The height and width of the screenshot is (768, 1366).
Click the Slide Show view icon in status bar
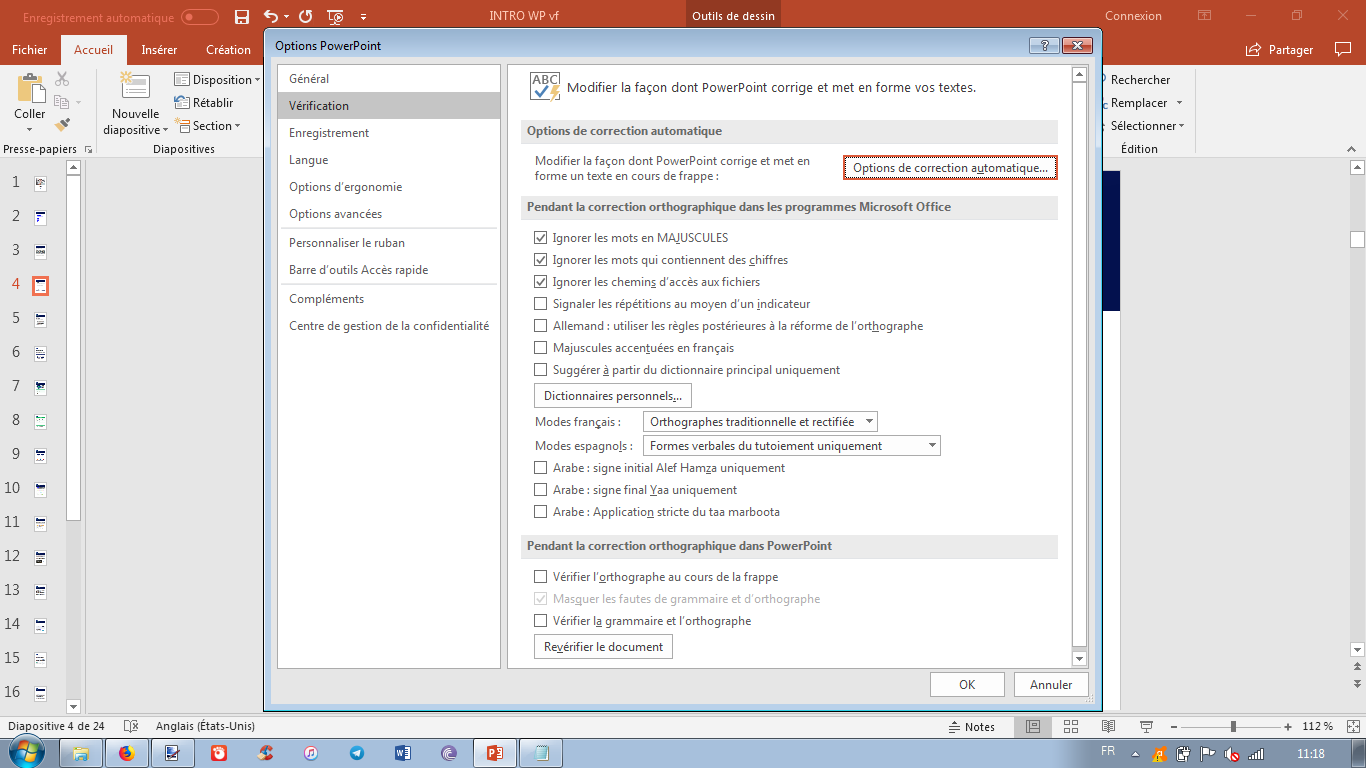(1146, 726)
